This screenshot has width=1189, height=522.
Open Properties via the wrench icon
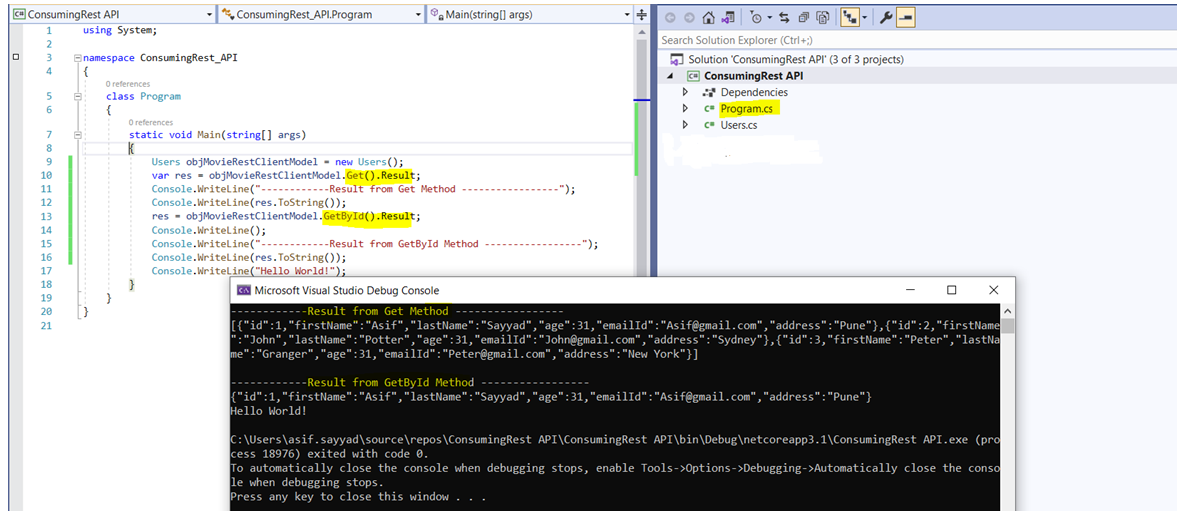coord(886,17)
